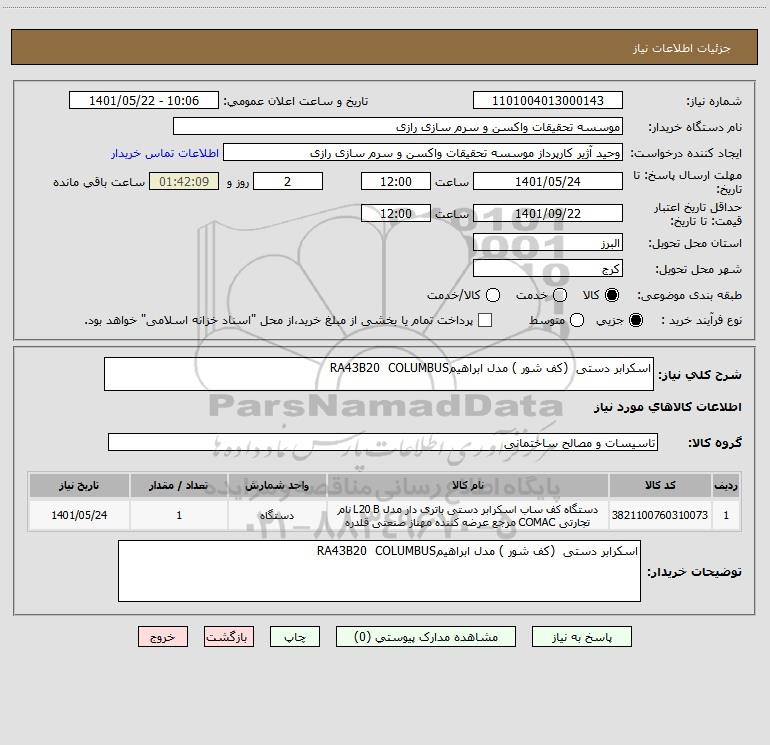
Task: Click the چاپ print button
Action: pyautogui.click(x=295, y=637)
